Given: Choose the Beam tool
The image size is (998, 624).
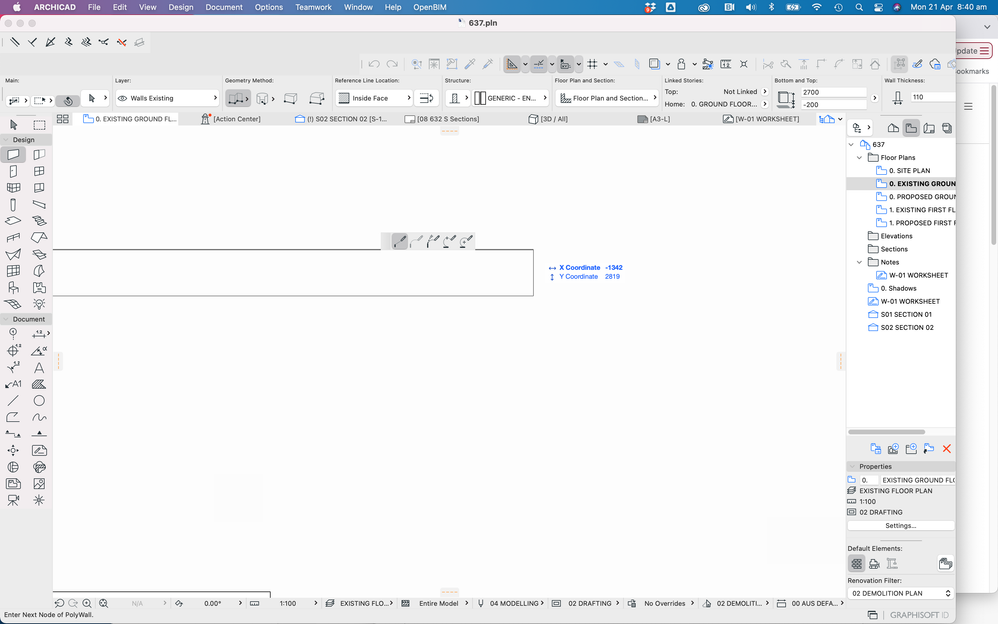Looking at the screenshot, I should pyautogui.click(x=39, y=204).
